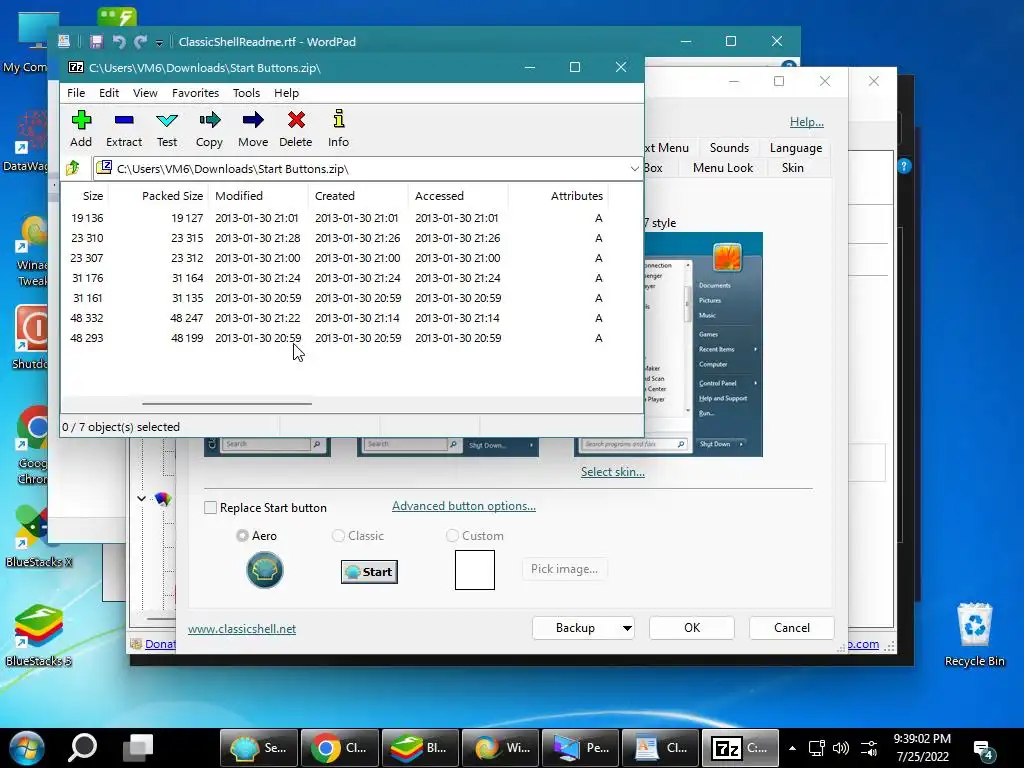Open the Help... link in settings
Screen dimensions: 1024x768
[x=807, y=121]
